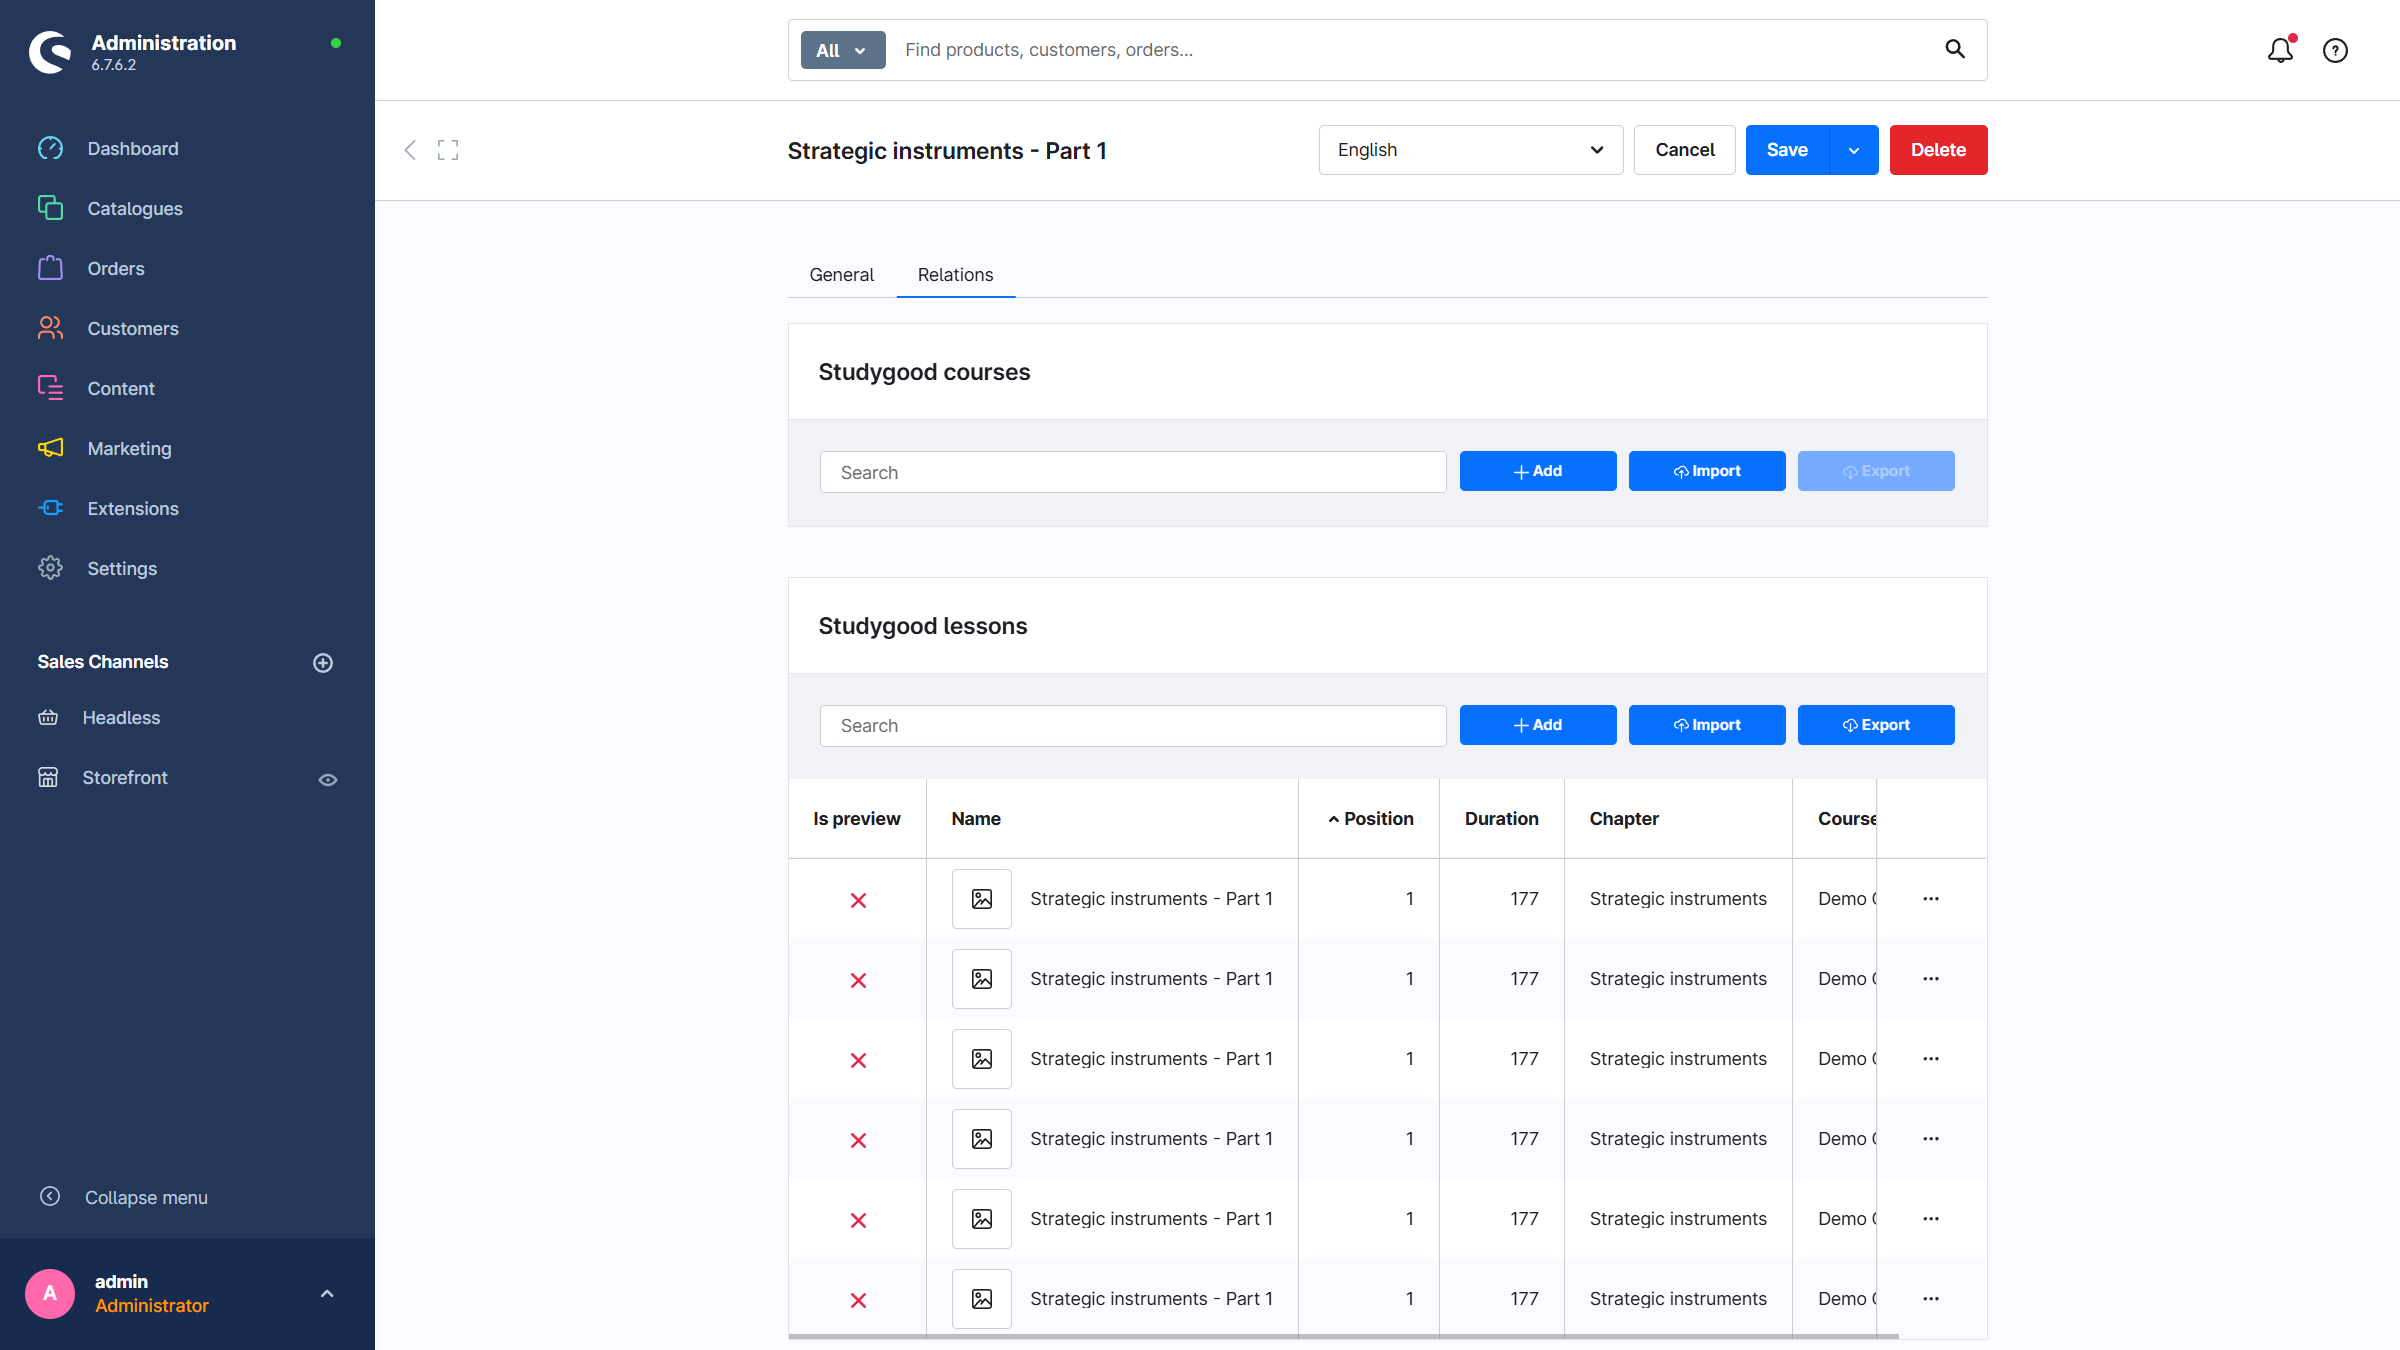Click the search magnifier icon
Viewport: 2400px width, 1350px height.
click(x=1955, y=49)
